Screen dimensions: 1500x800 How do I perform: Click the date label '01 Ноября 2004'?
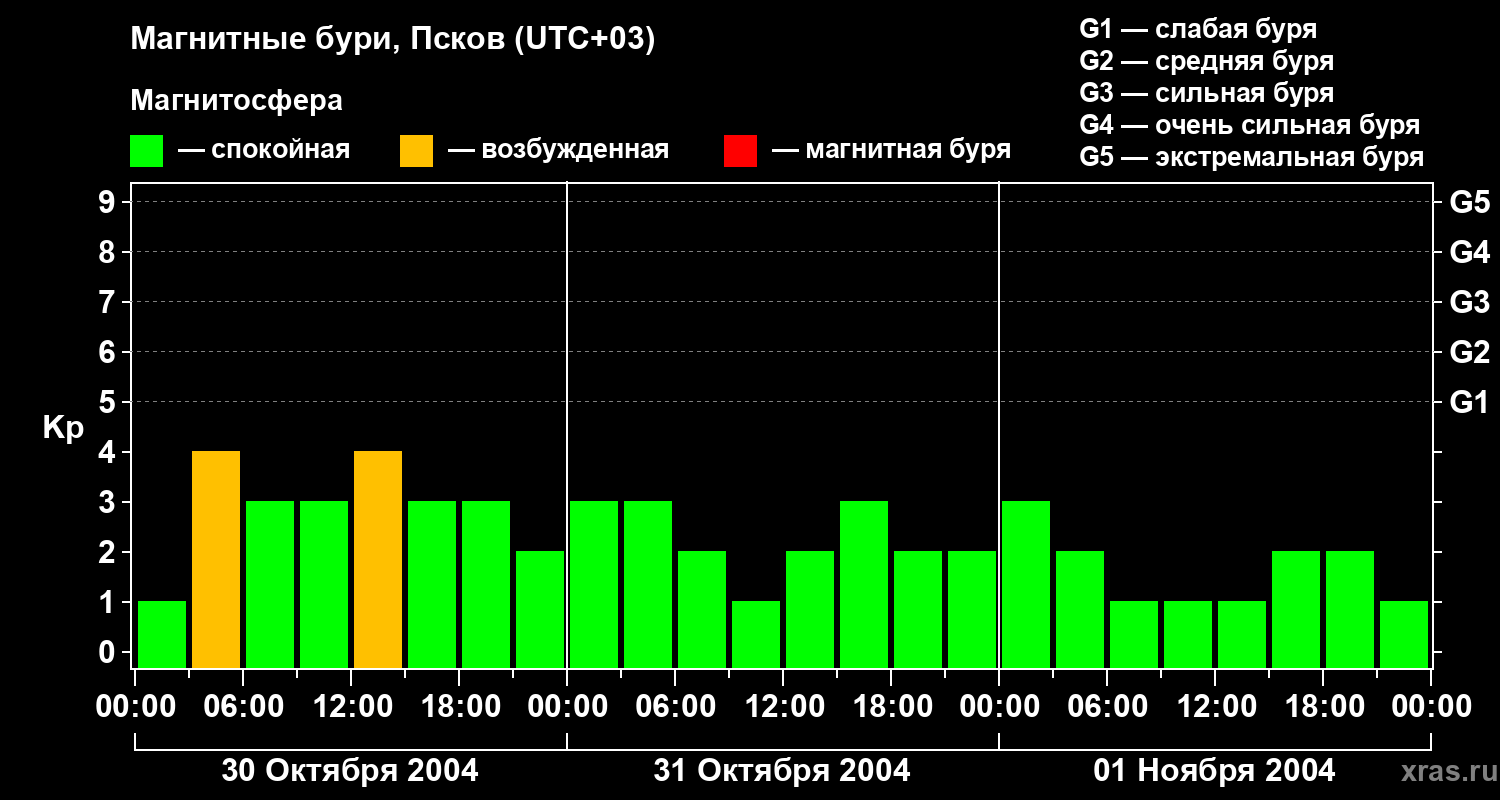(x=1214, y=771)
